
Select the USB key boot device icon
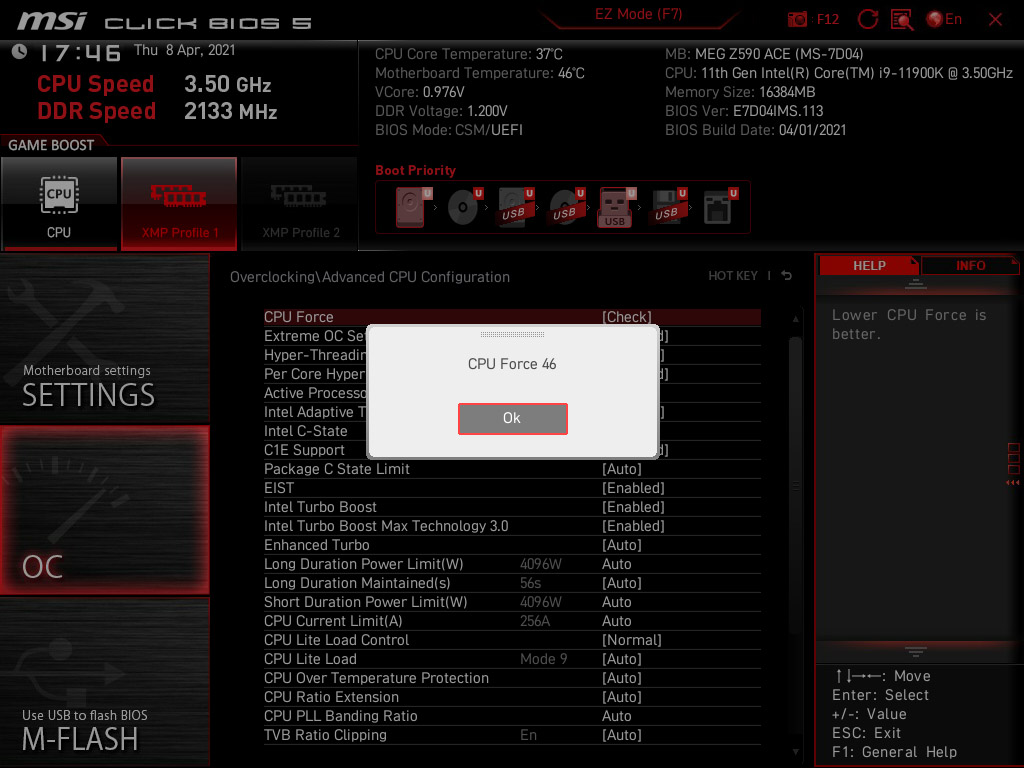[616, 208]
